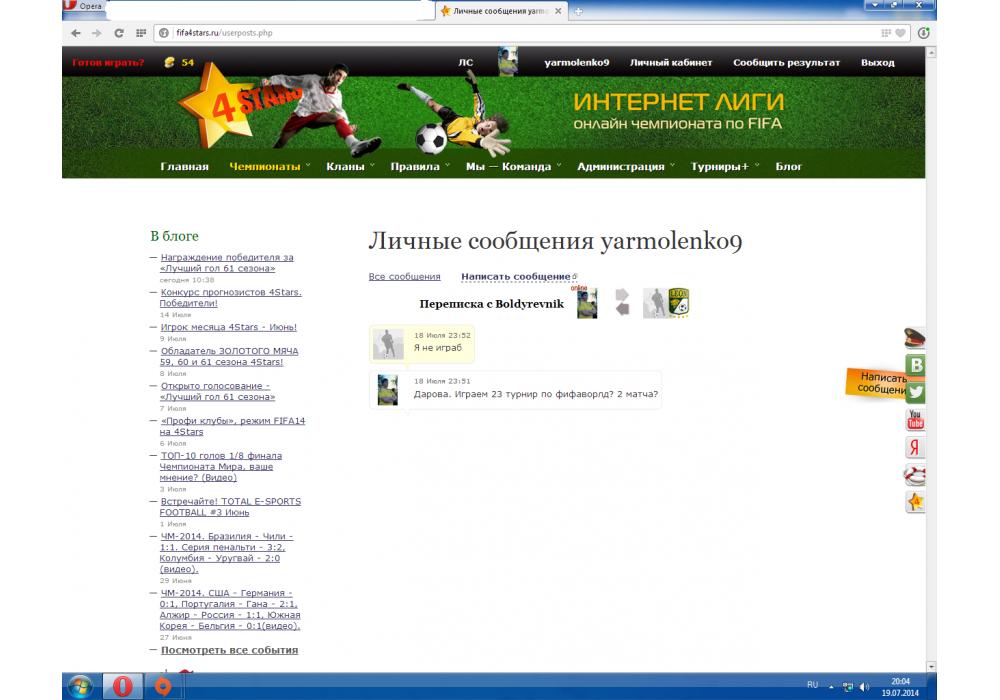The height and width of the screenshot is (700, 1000).
Task: Click the Boldyrevnik club logo thumbnail
Action: pyautogui.click(x=679, y=303)
